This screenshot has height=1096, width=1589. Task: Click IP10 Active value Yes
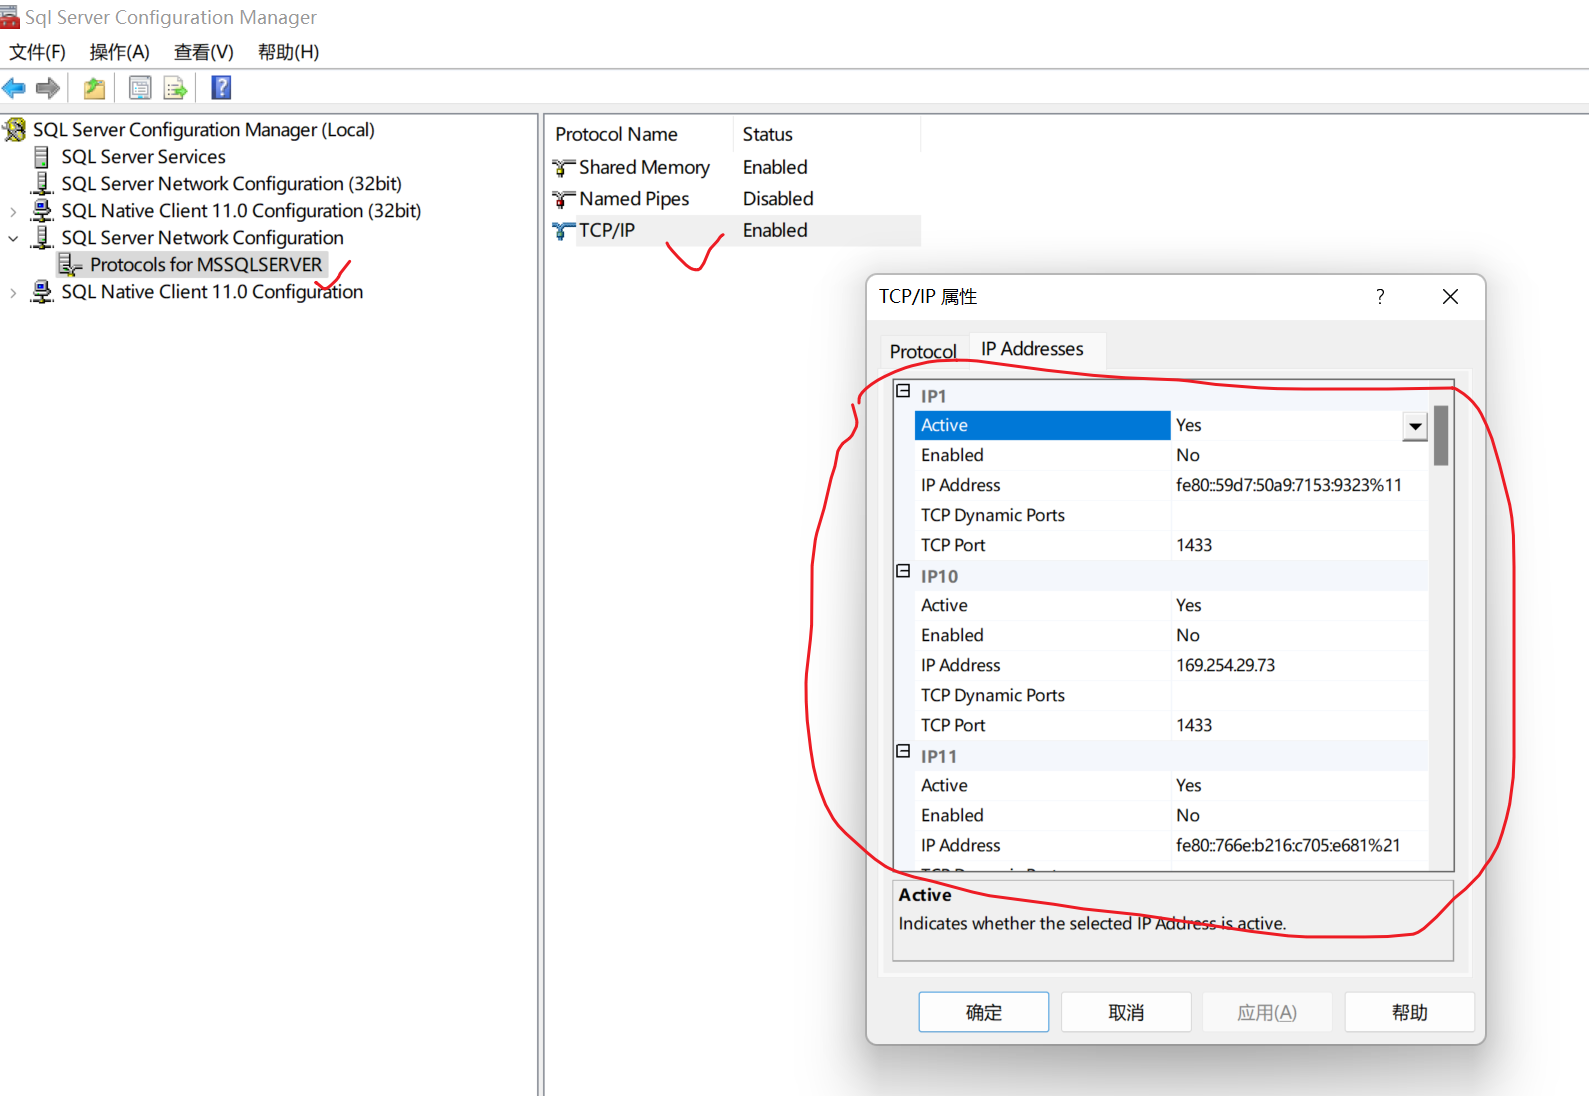pyautogui.click(x=1299, y=605)
